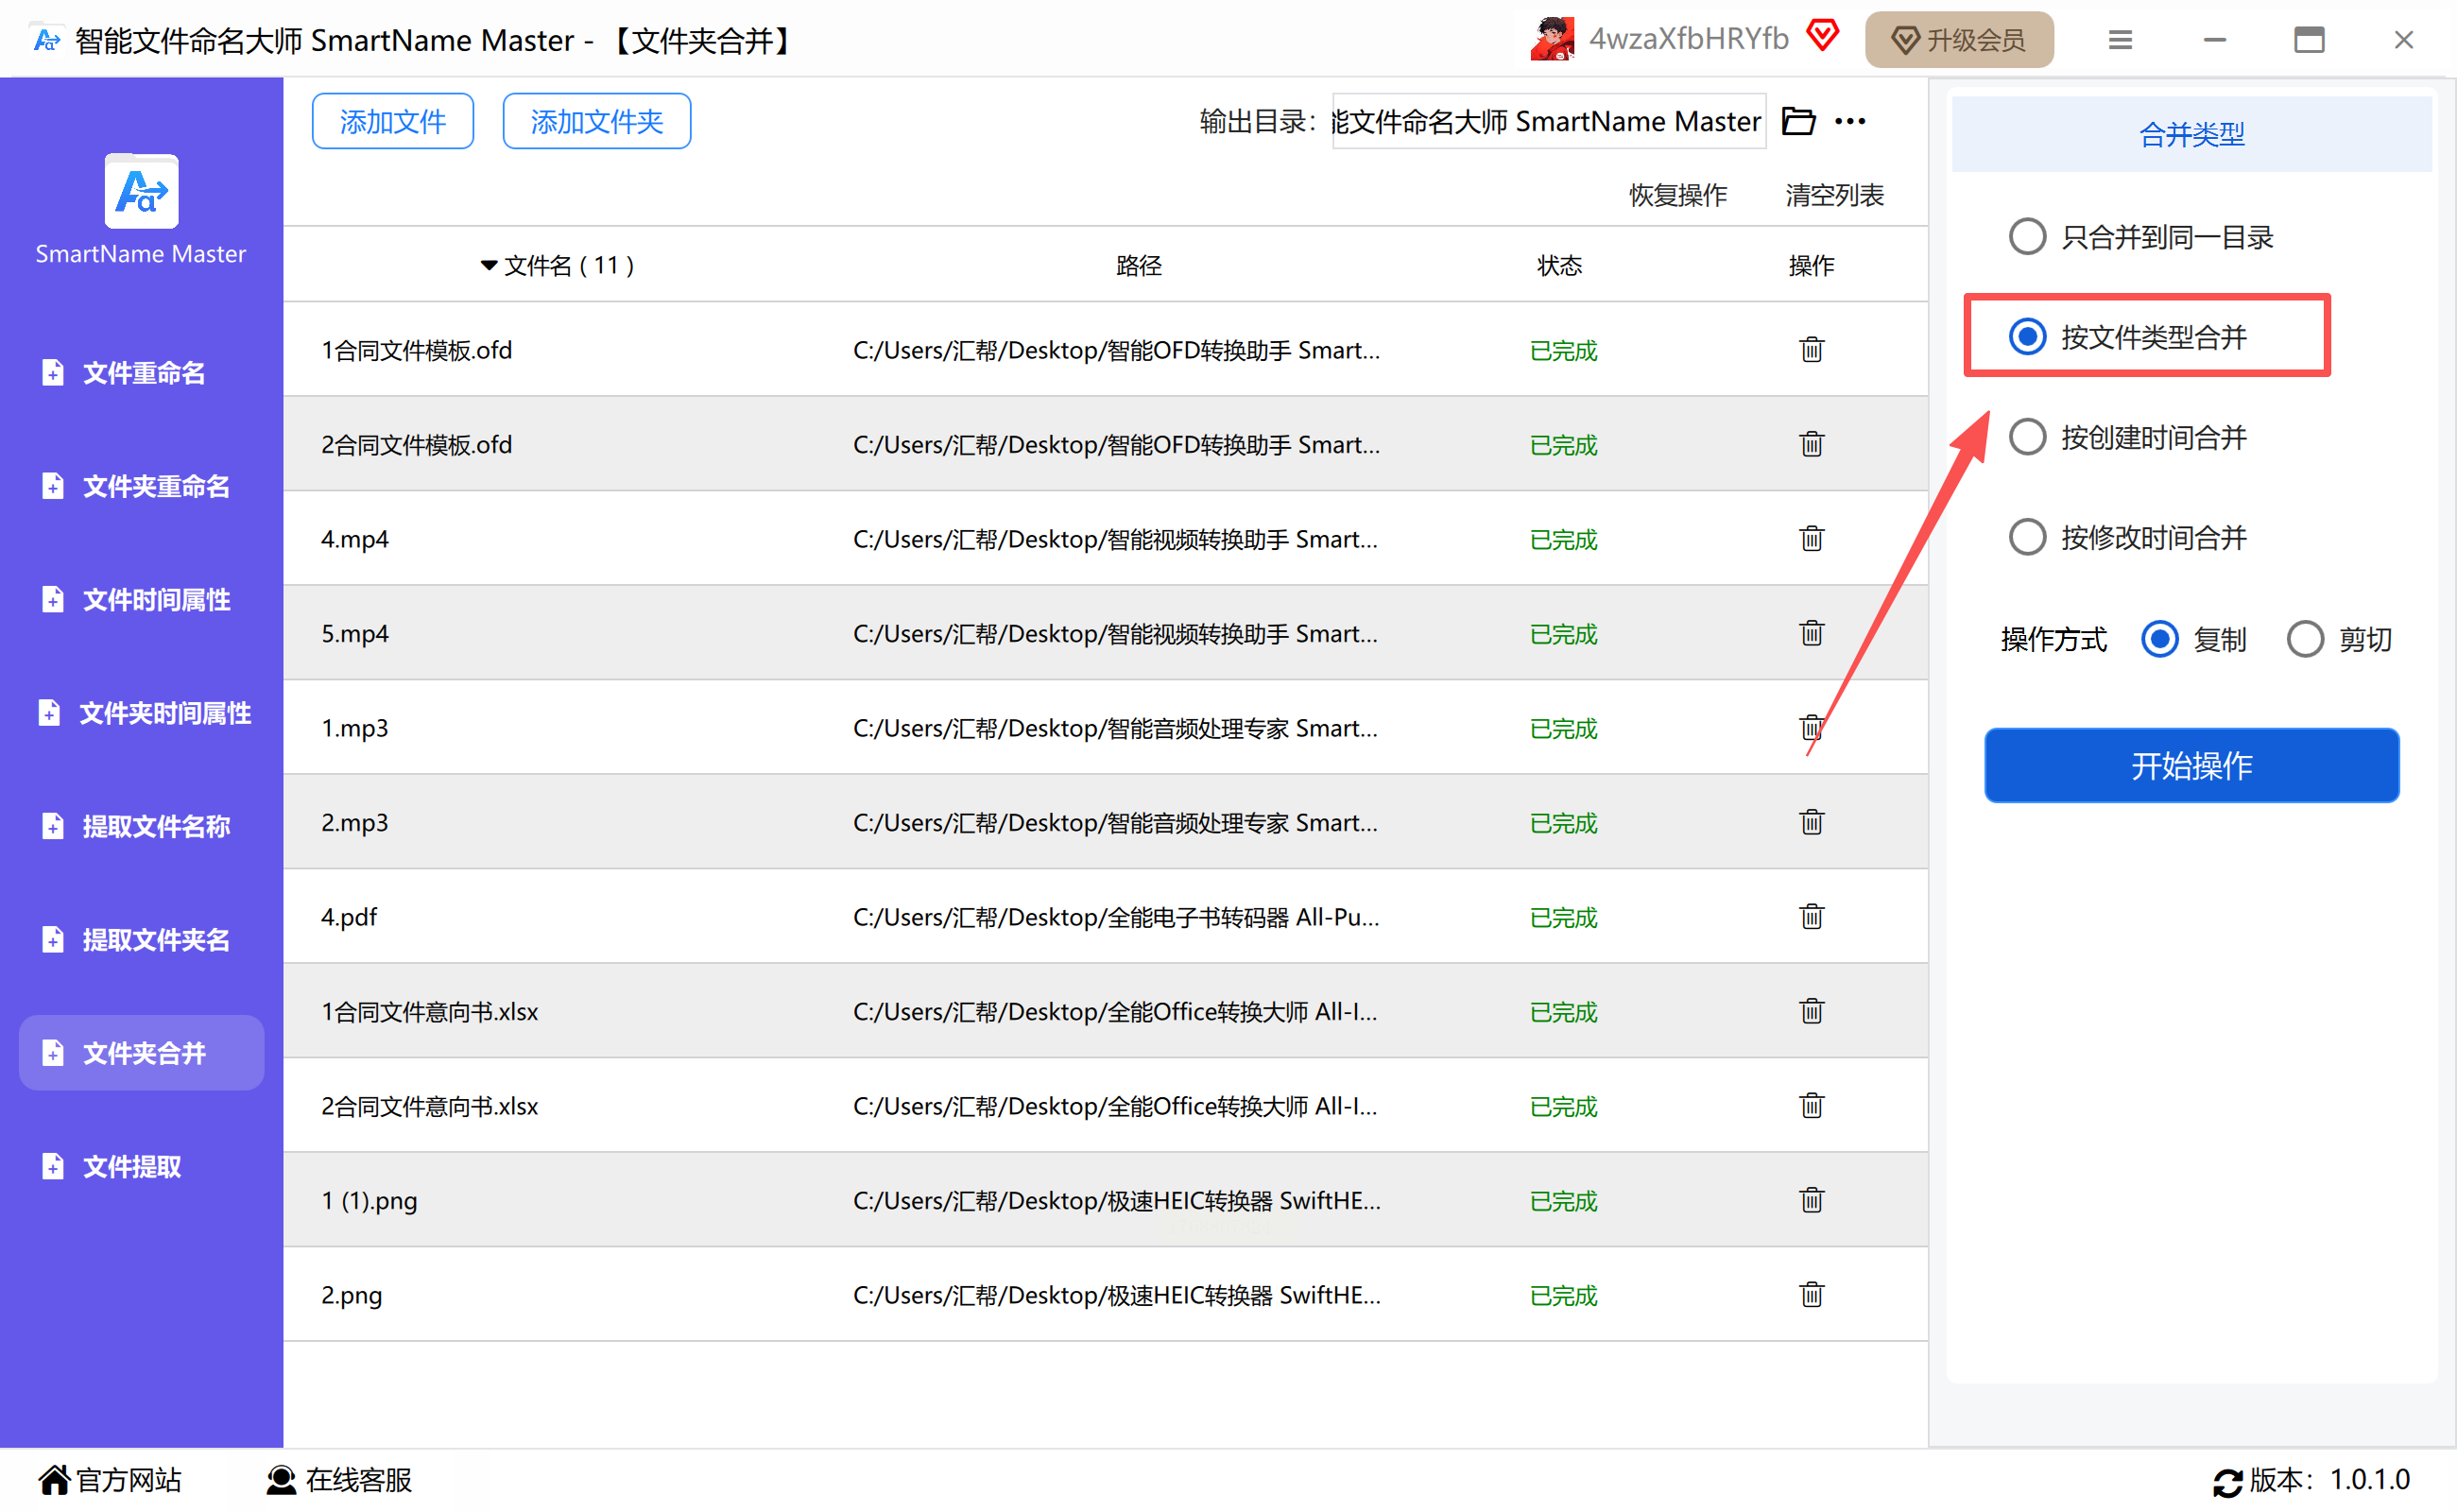Switch to 文件提取 sidebar item

[131, 1166]
